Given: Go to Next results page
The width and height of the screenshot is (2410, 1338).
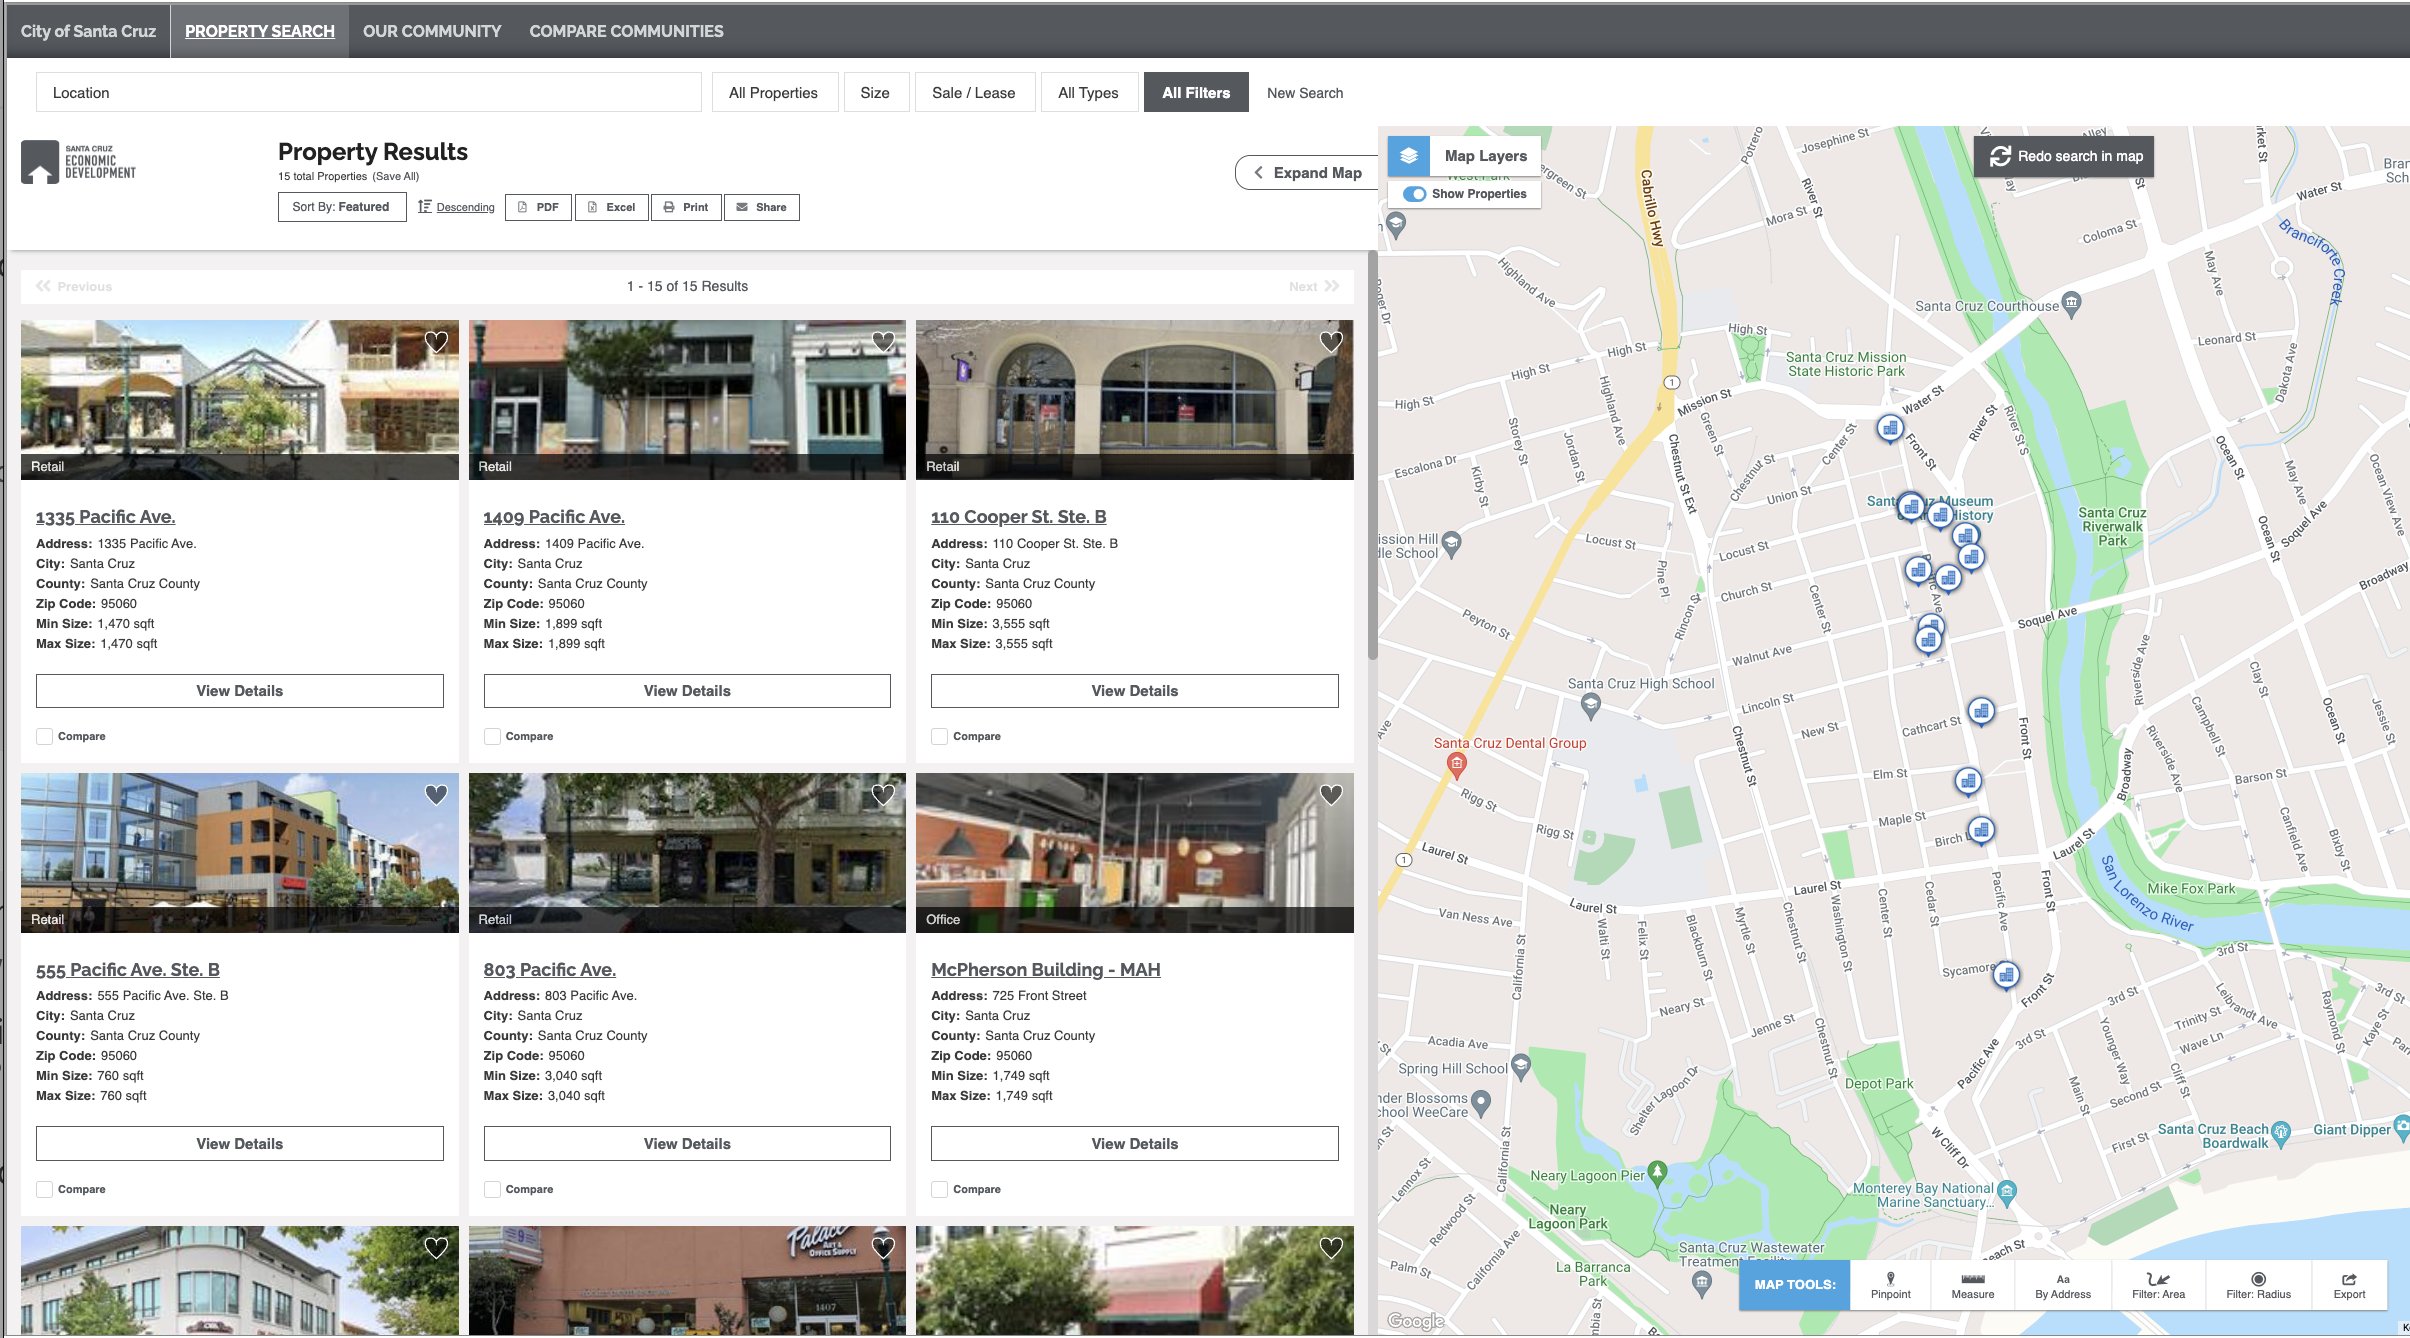Looking at the screenshot, I should point(1314,287).
